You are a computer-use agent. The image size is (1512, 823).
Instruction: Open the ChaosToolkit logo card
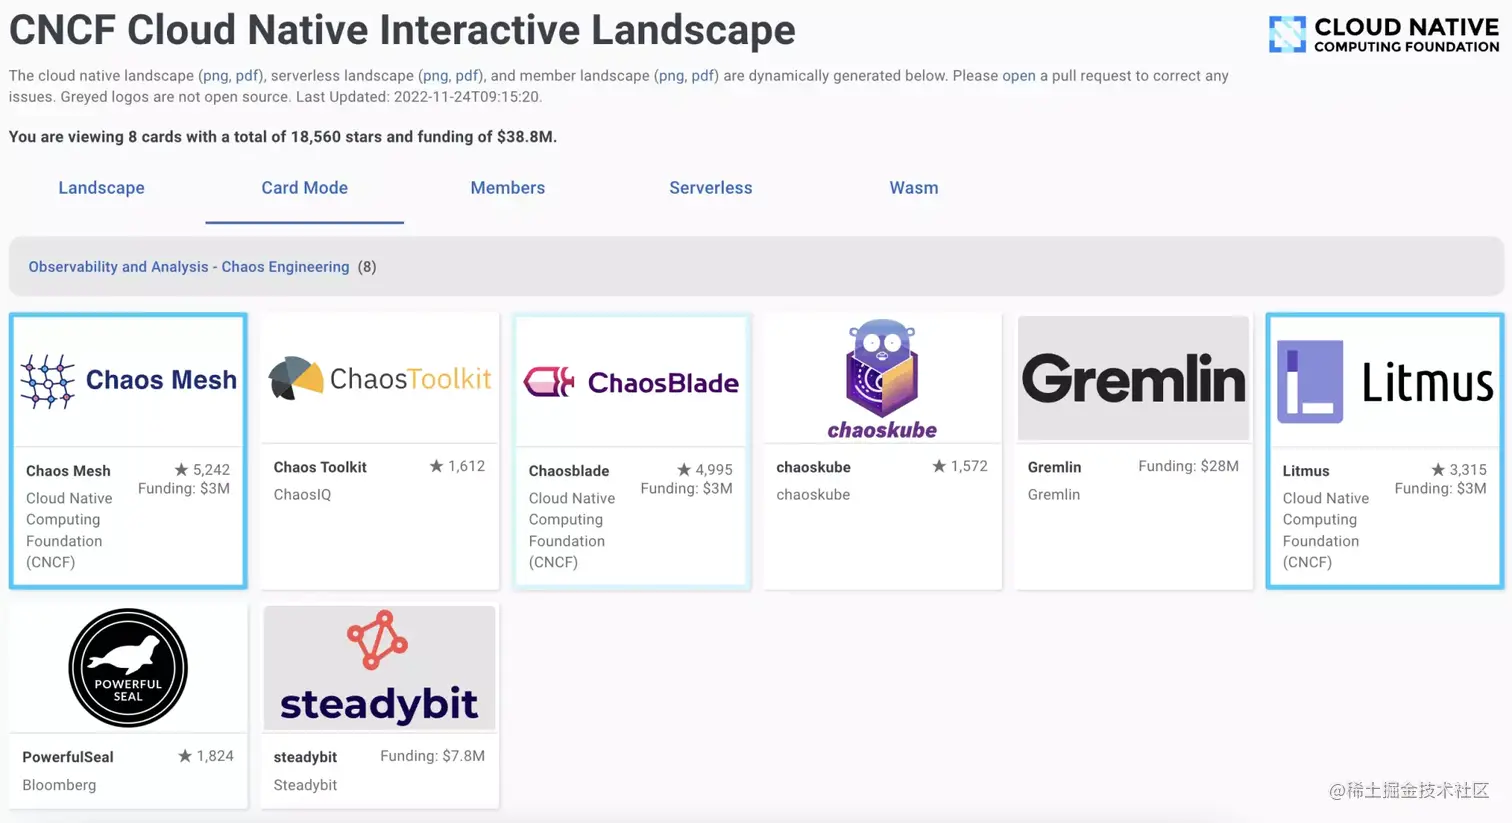(x=380, y=379)
